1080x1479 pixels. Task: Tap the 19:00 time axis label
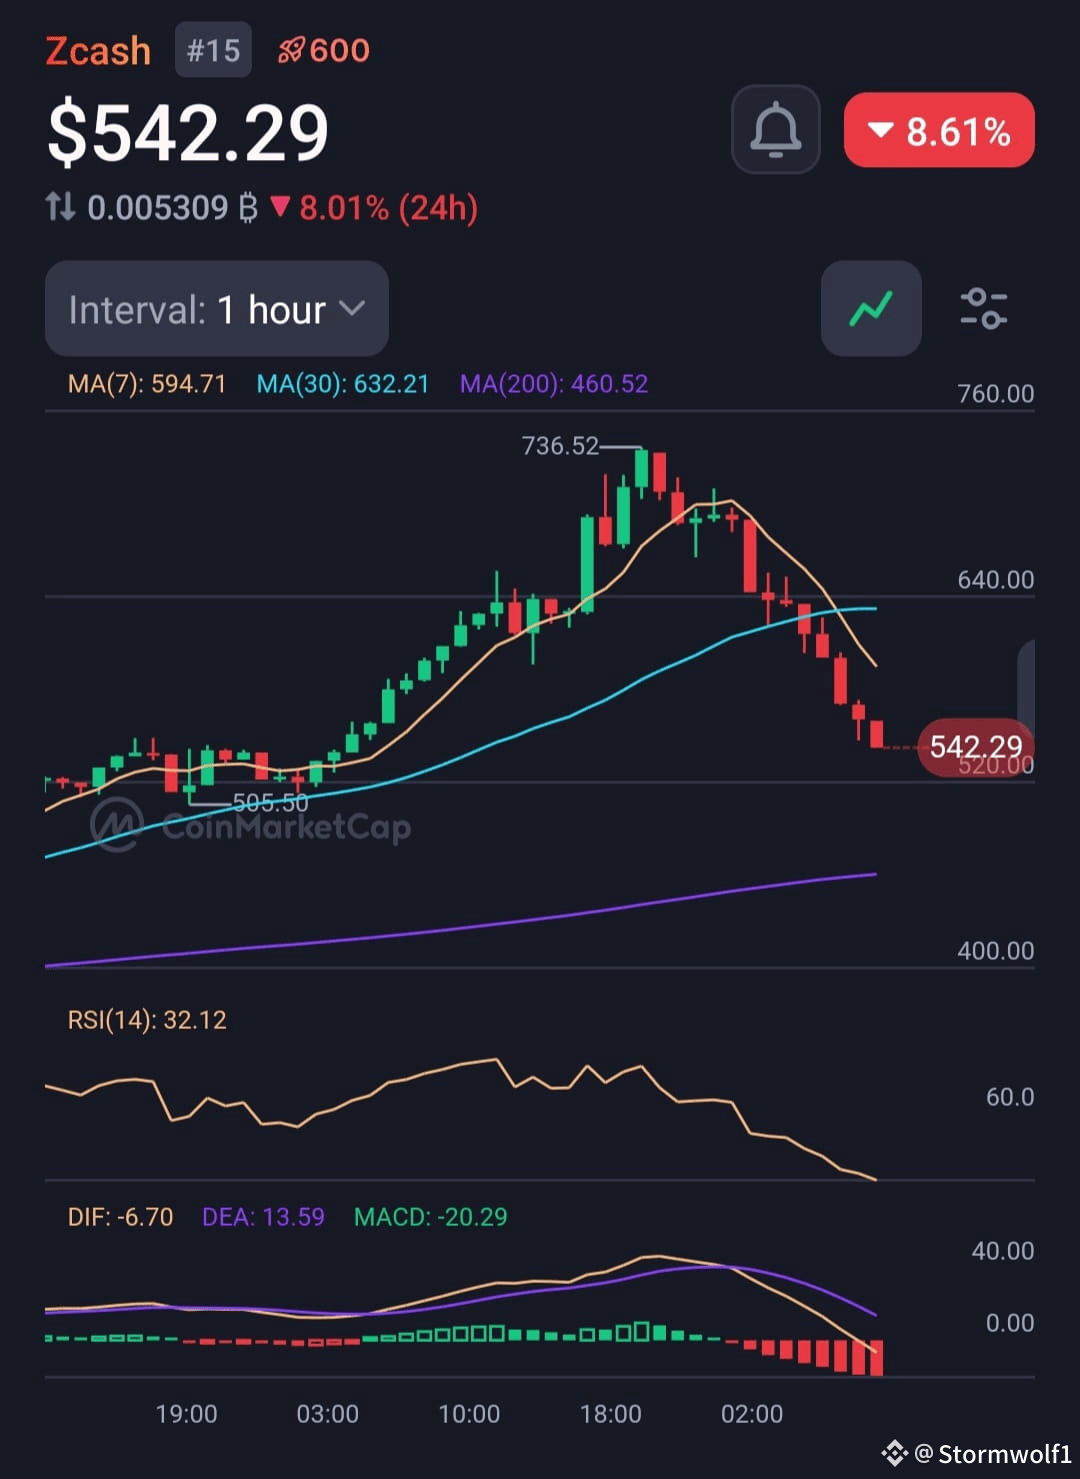click(x=186, y=1414)
